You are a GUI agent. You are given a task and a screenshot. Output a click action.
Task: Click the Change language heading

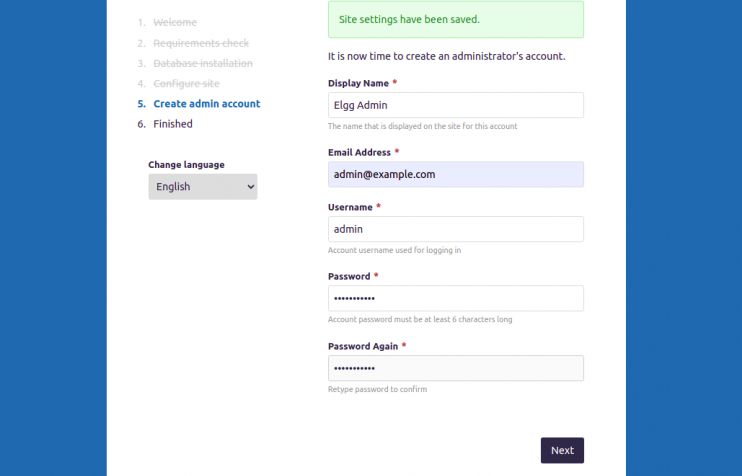coord(186,164)
